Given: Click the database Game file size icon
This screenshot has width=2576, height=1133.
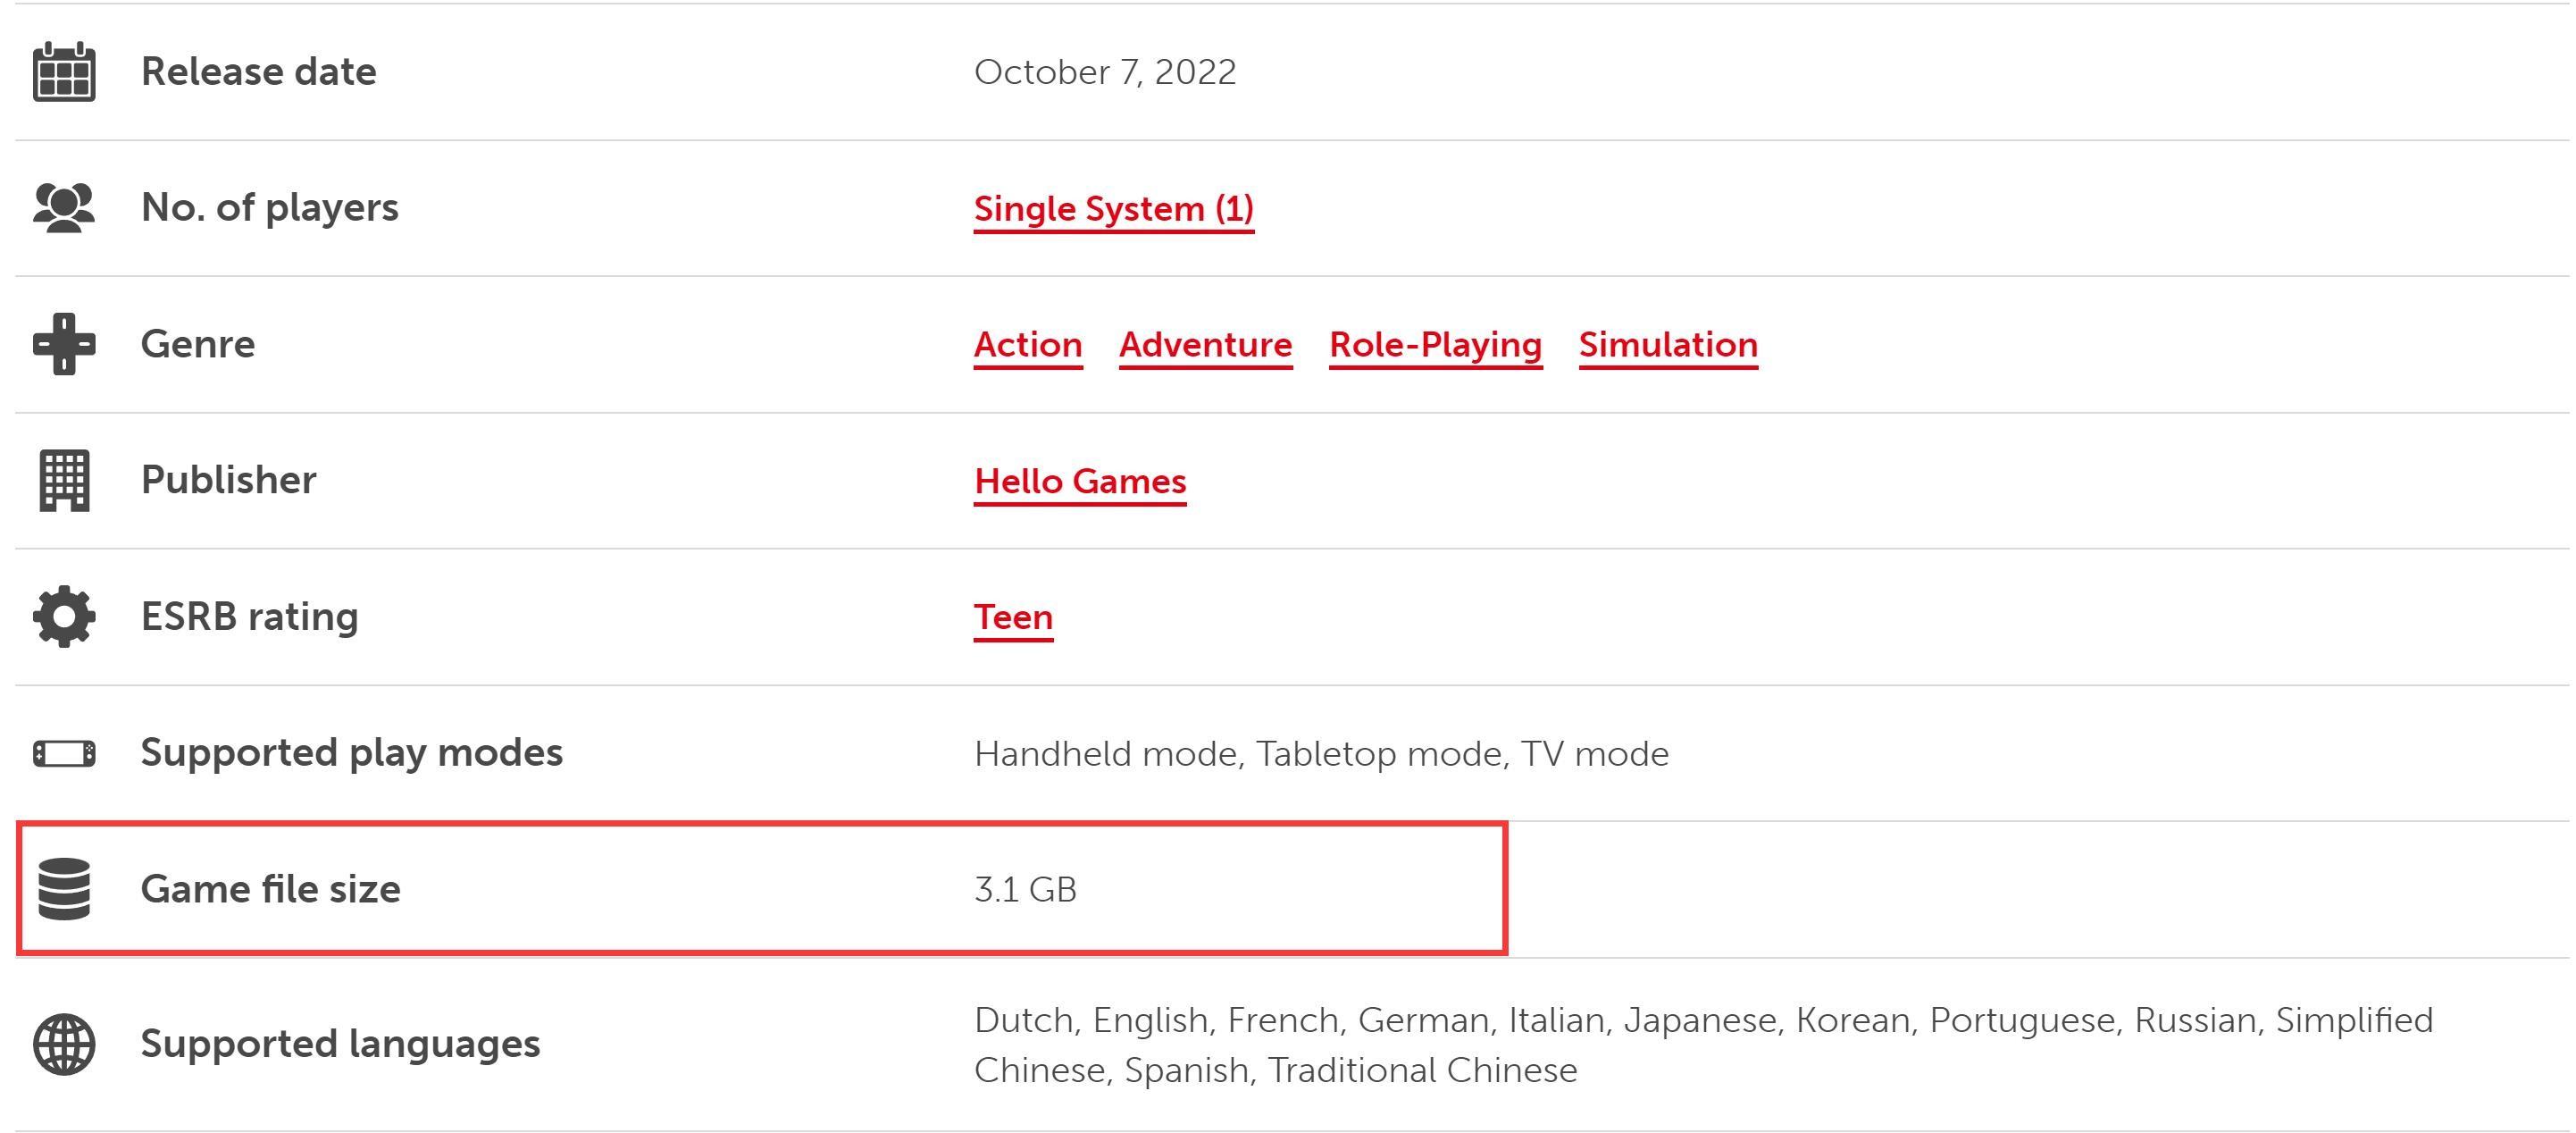Looking at the screenshot, I should point(64,889).
